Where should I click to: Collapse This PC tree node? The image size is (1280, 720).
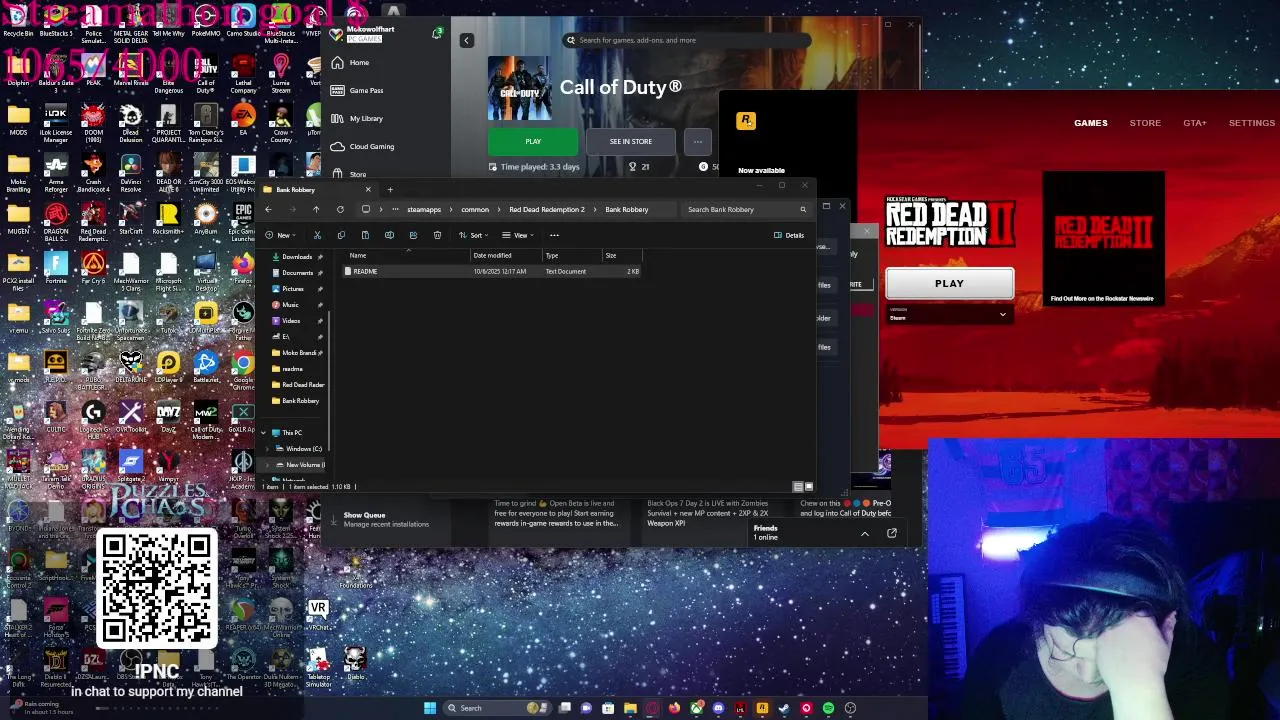pos(264,433)
